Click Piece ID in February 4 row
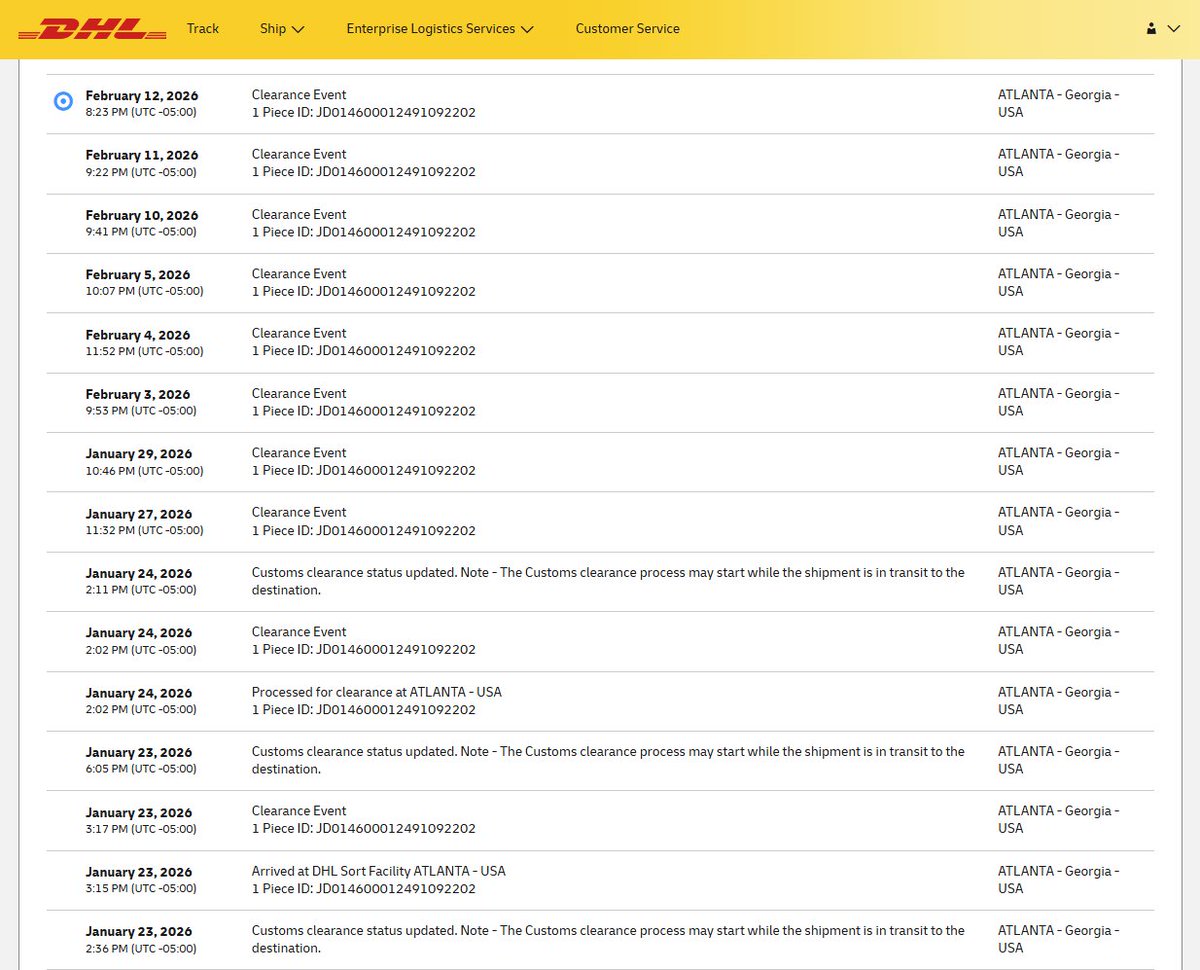The height and width of the screenshot is (970, 1200). (x=364, y=351)
